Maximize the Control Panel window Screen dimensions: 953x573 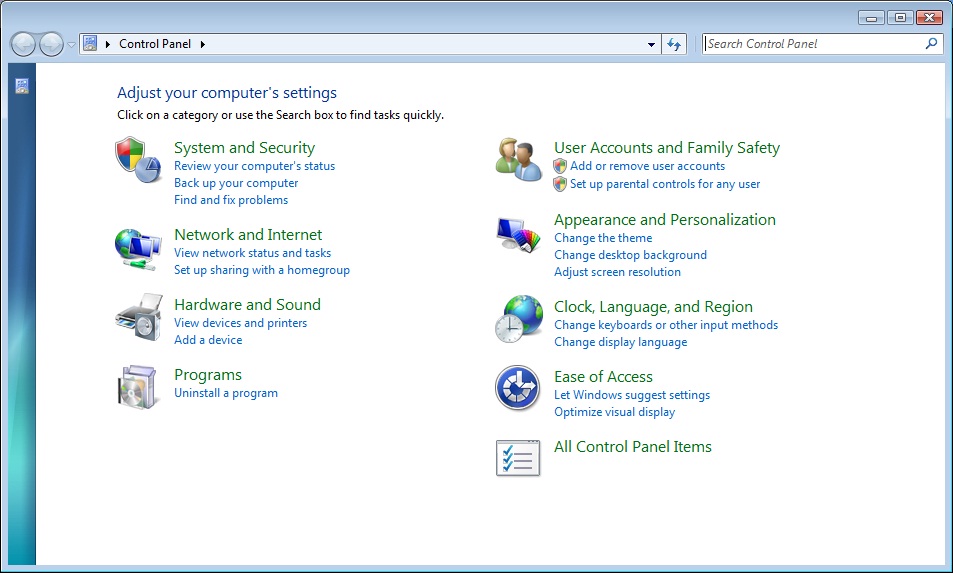pyautogui.click(x=900, y=18)
